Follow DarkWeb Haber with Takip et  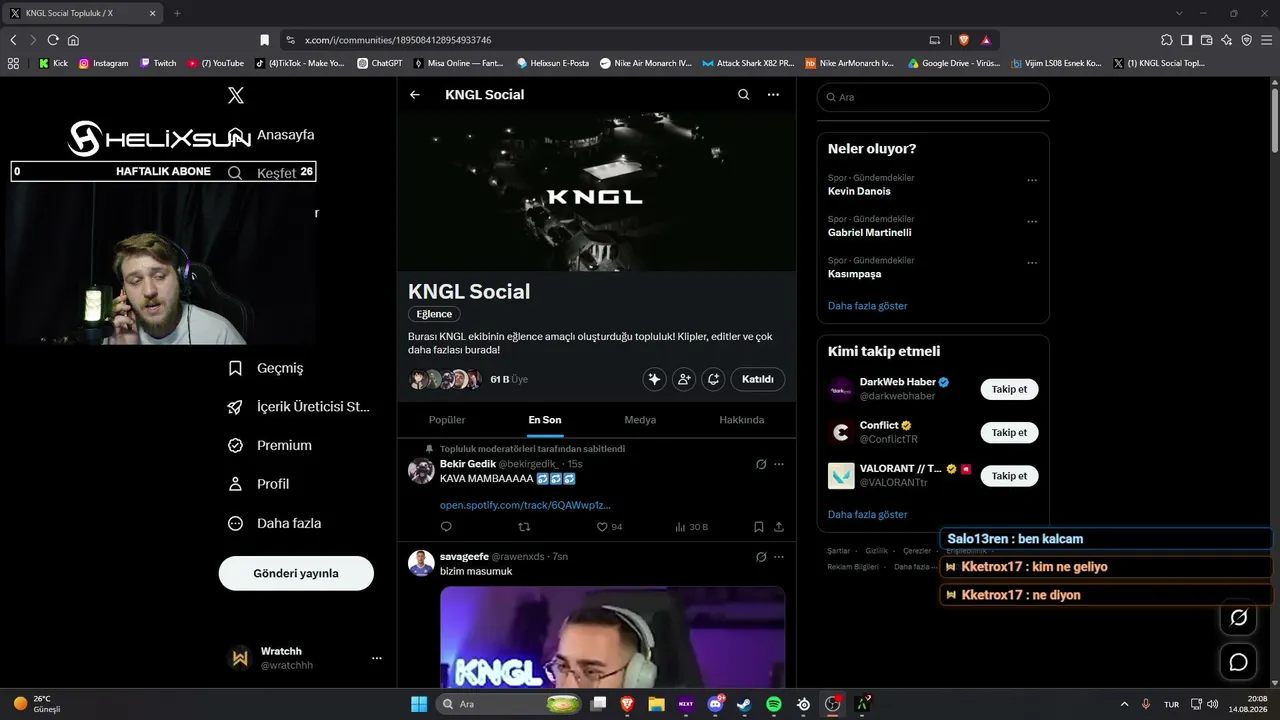tap(1009, 389)
